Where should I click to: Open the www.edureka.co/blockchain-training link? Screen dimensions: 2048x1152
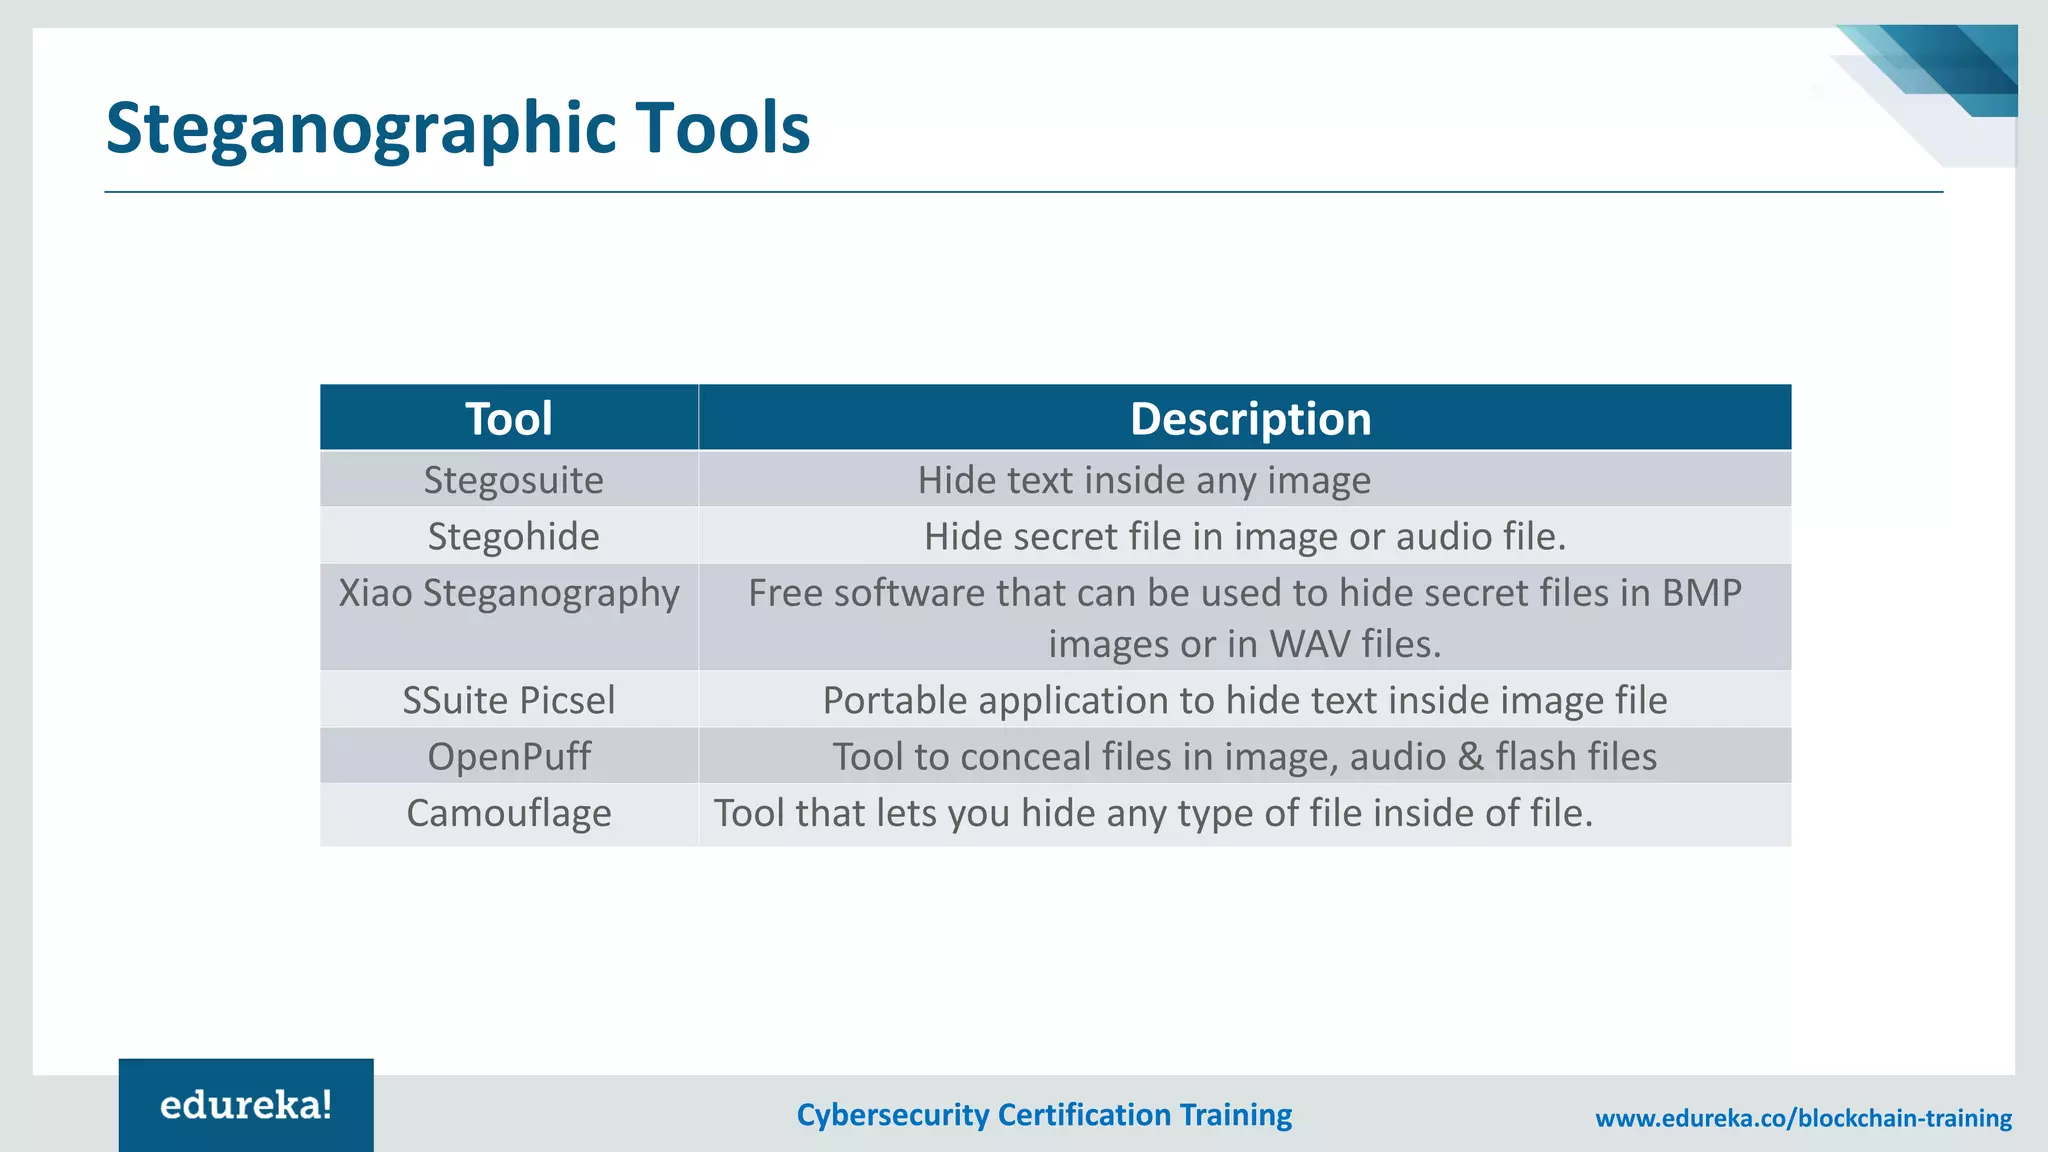point(1803,1118)
